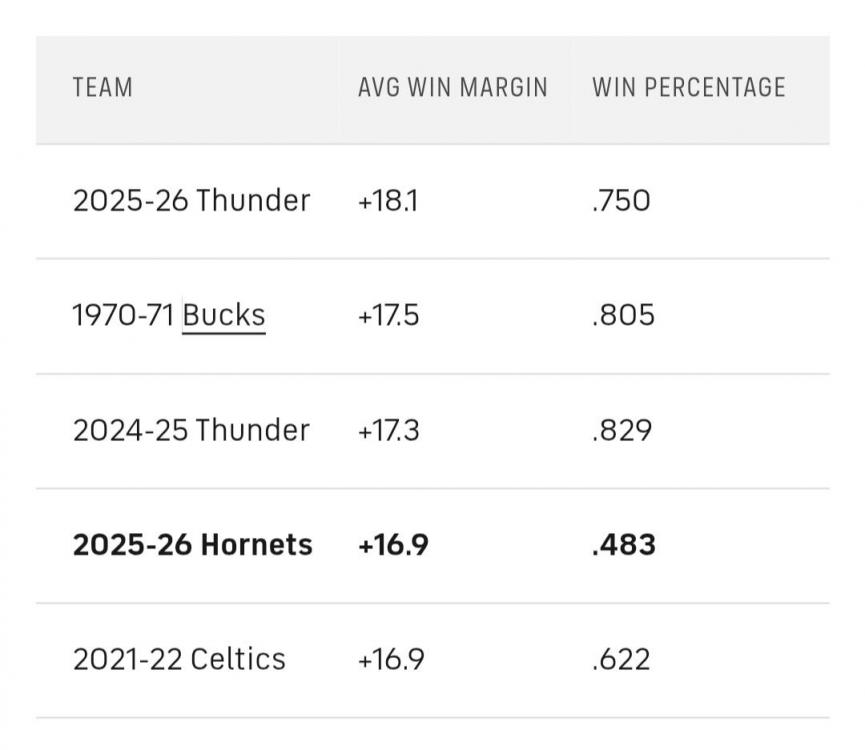This screenshot has width=865, height=750.
Task: Click the Hornets row's bold +16.9 margin
Action: point(392,545)
